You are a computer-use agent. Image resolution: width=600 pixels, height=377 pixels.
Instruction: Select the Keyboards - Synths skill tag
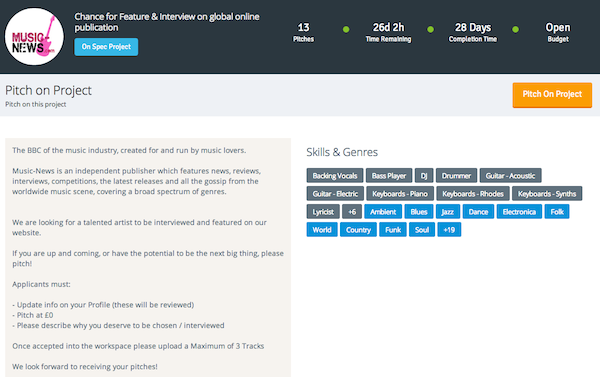pos(547,194)
